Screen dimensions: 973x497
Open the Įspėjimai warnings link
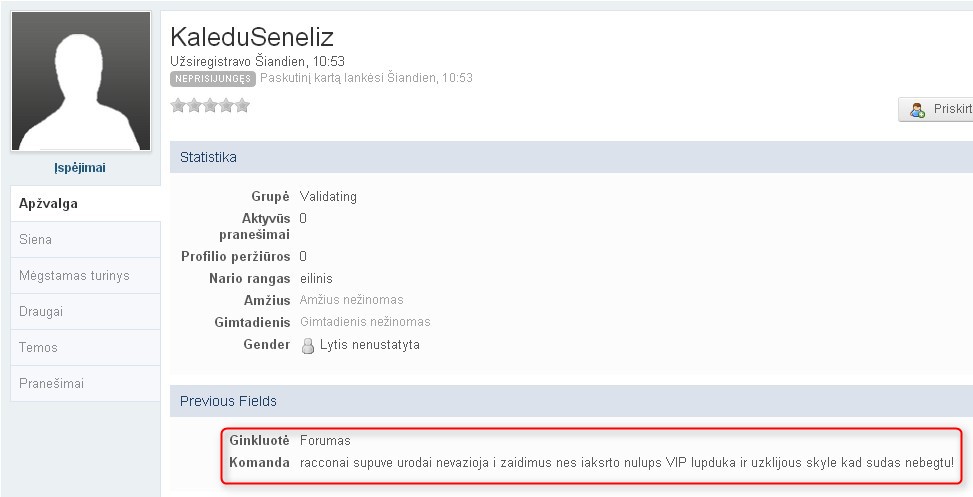(x=80, y=168)
